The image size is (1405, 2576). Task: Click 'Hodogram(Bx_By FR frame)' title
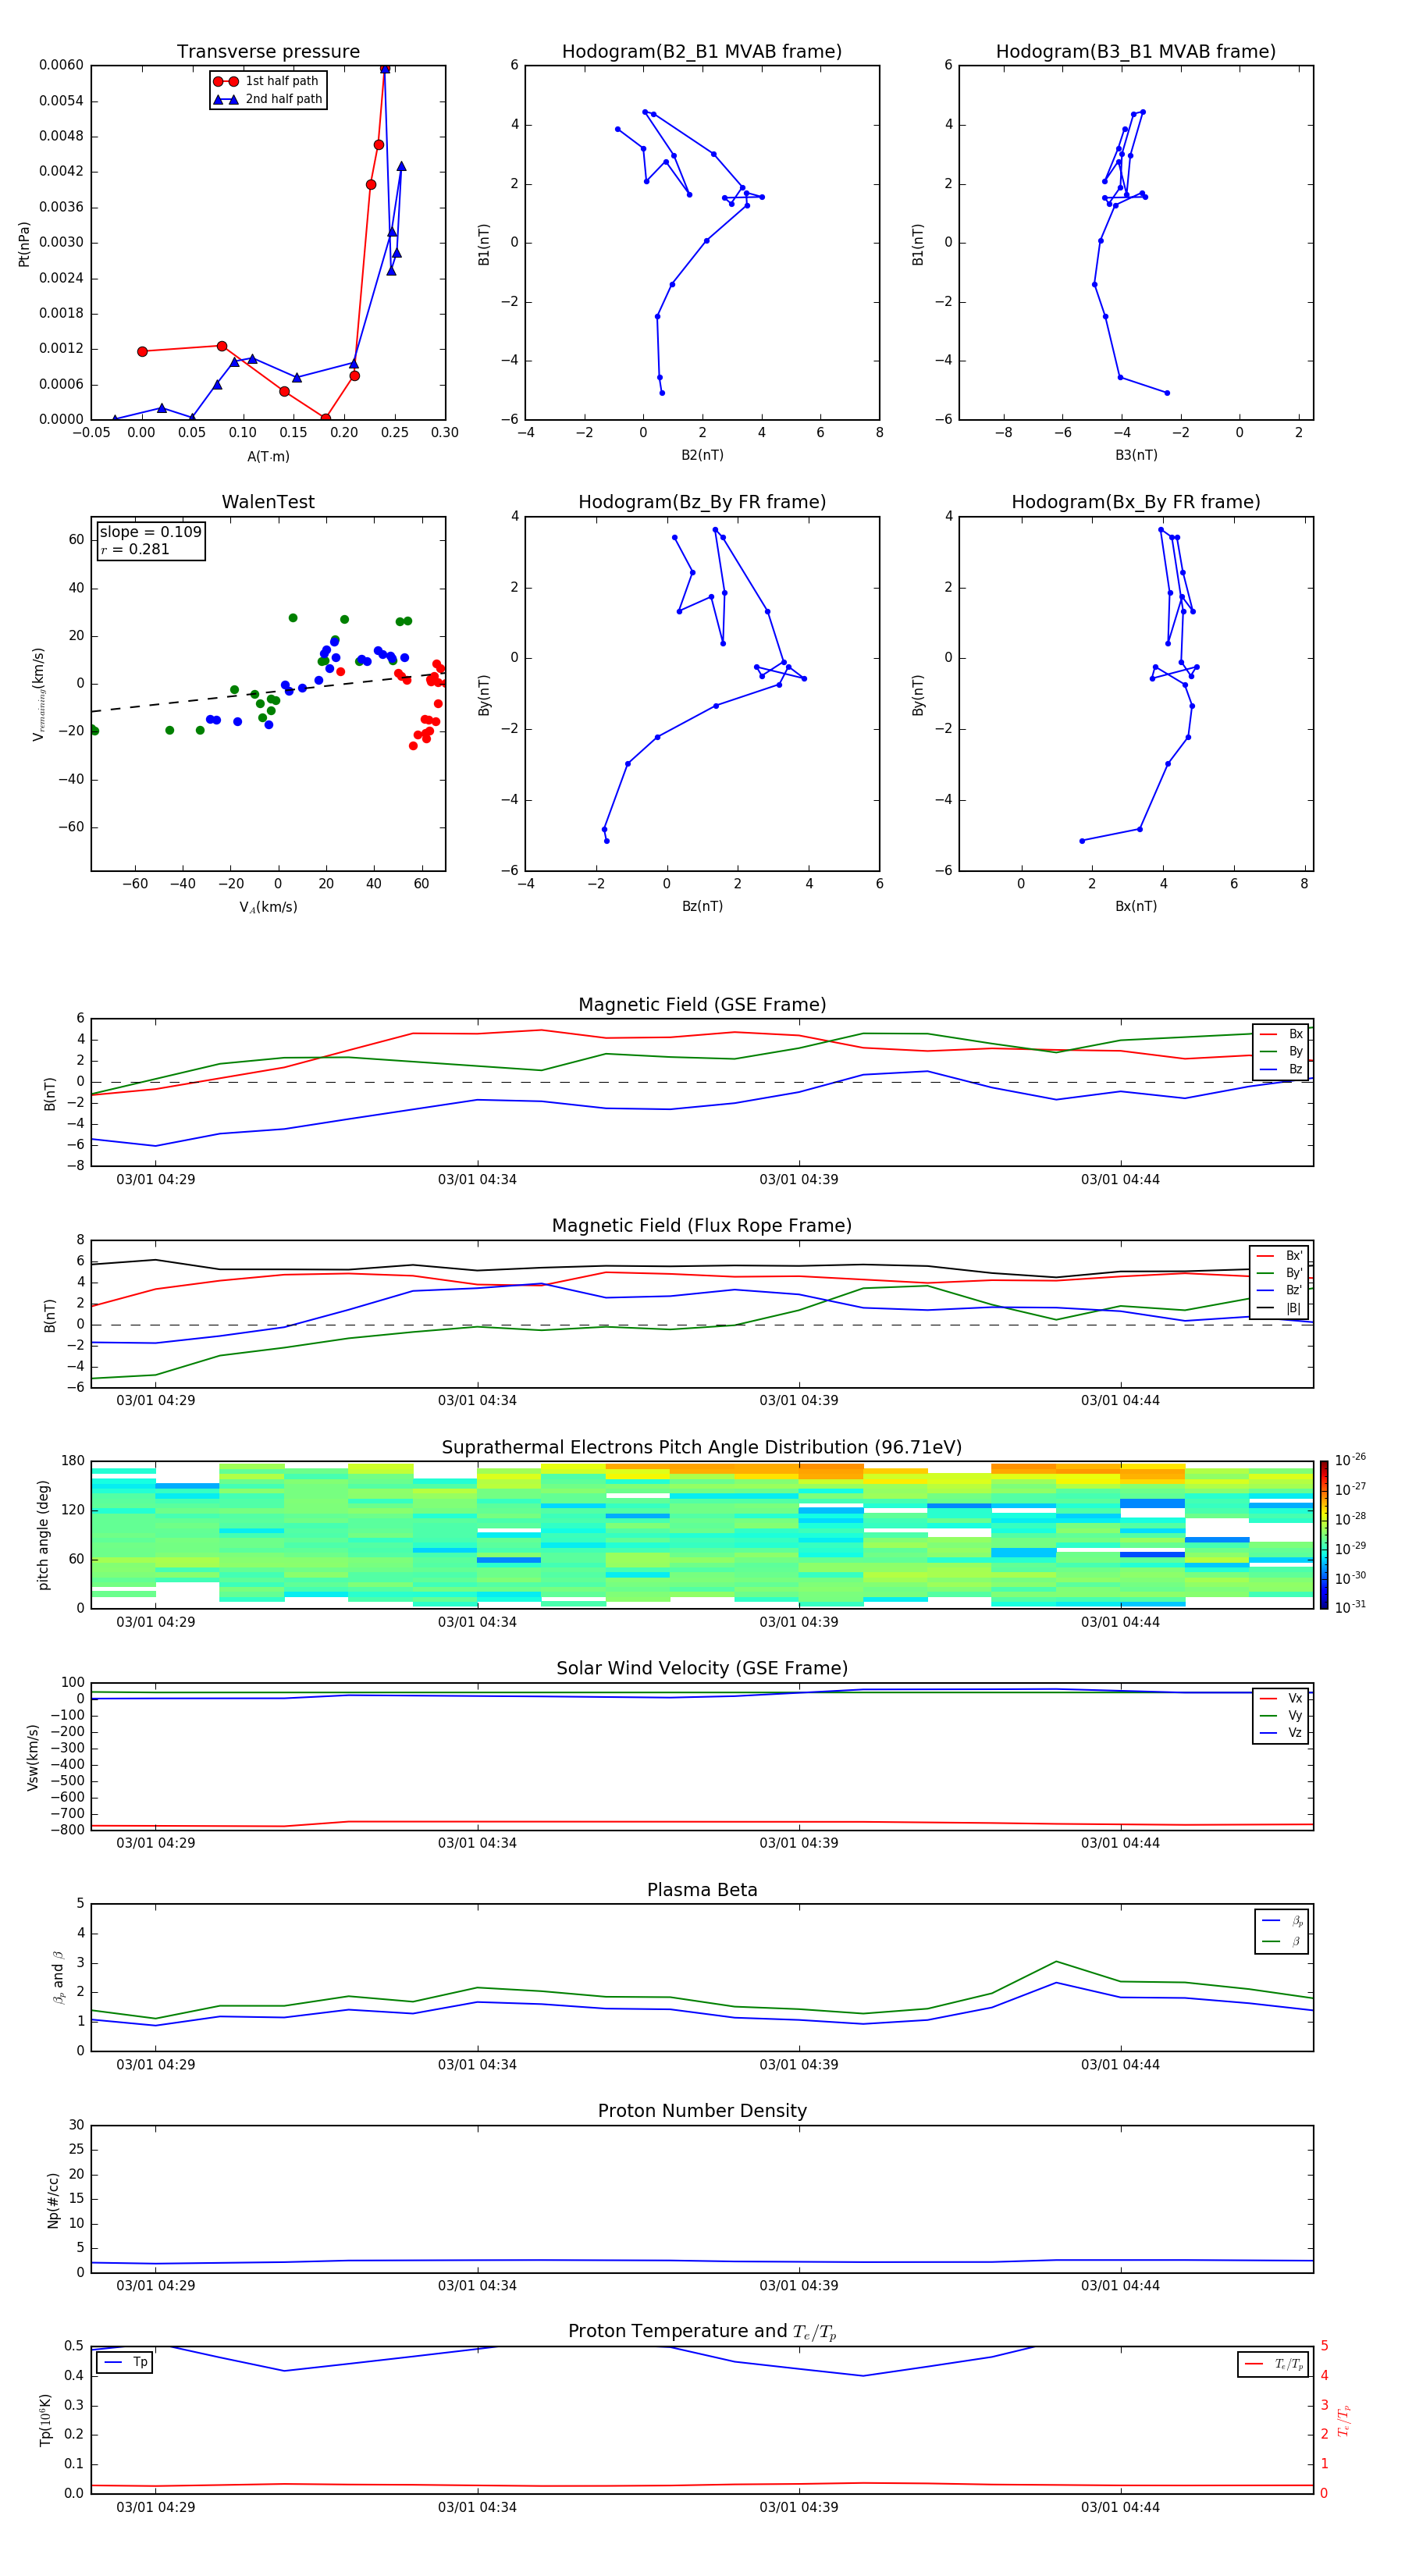(1136, 502)
